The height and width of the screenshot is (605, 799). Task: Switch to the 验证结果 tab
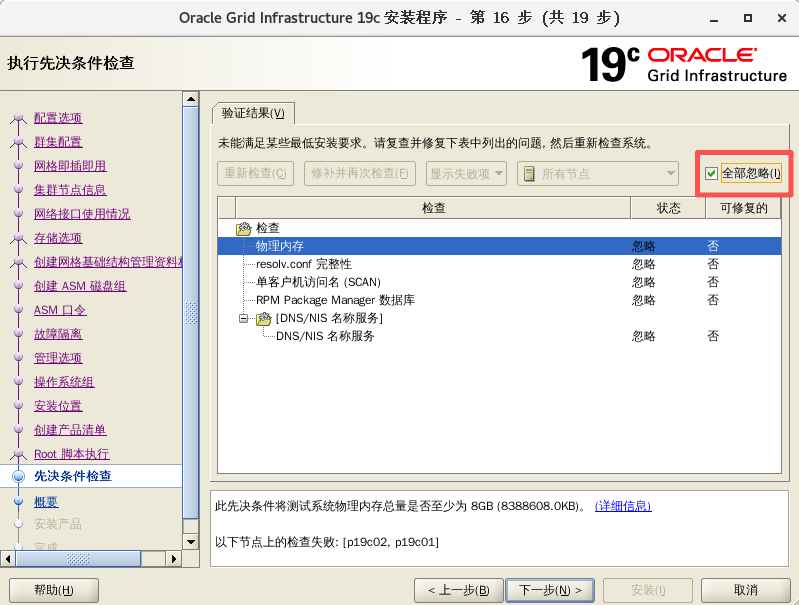(253, 113)
